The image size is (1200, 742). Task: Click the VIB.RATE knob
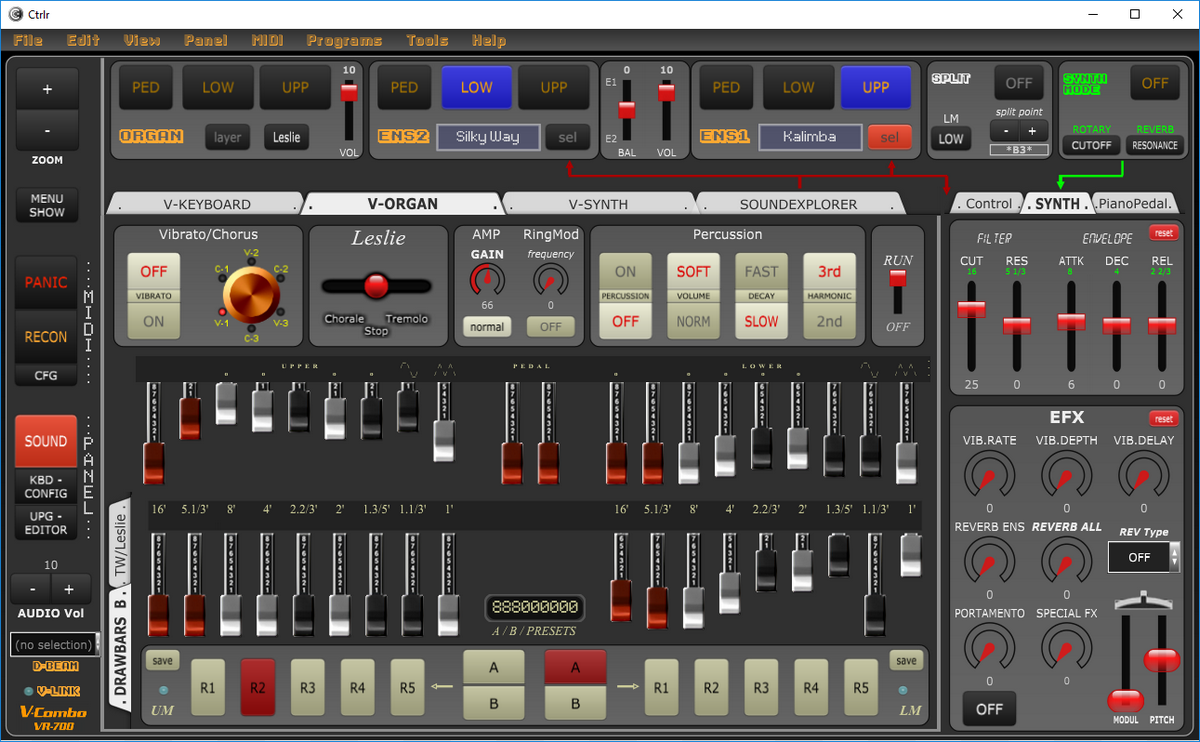(989, 475)
